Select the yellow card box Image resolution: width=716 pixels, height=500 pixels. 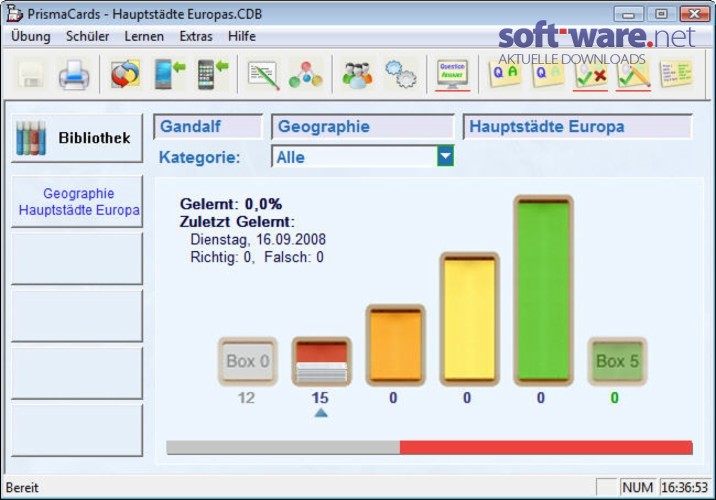click(469, 319)
